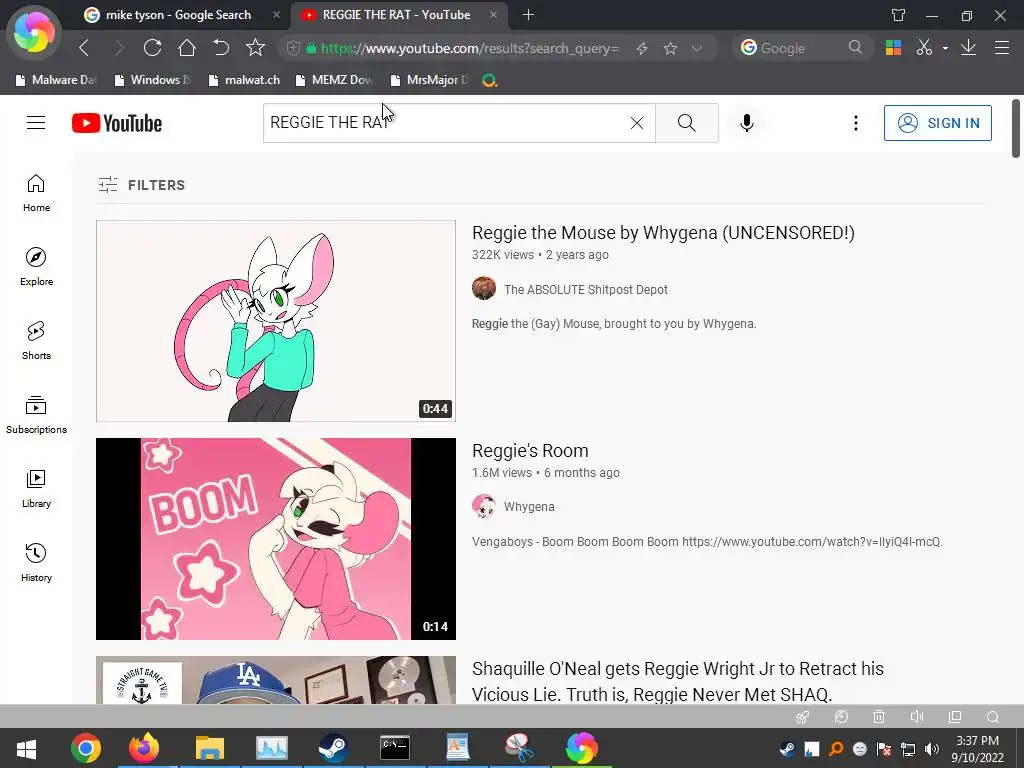Open the colorful grid apps icon

(893, 48)
